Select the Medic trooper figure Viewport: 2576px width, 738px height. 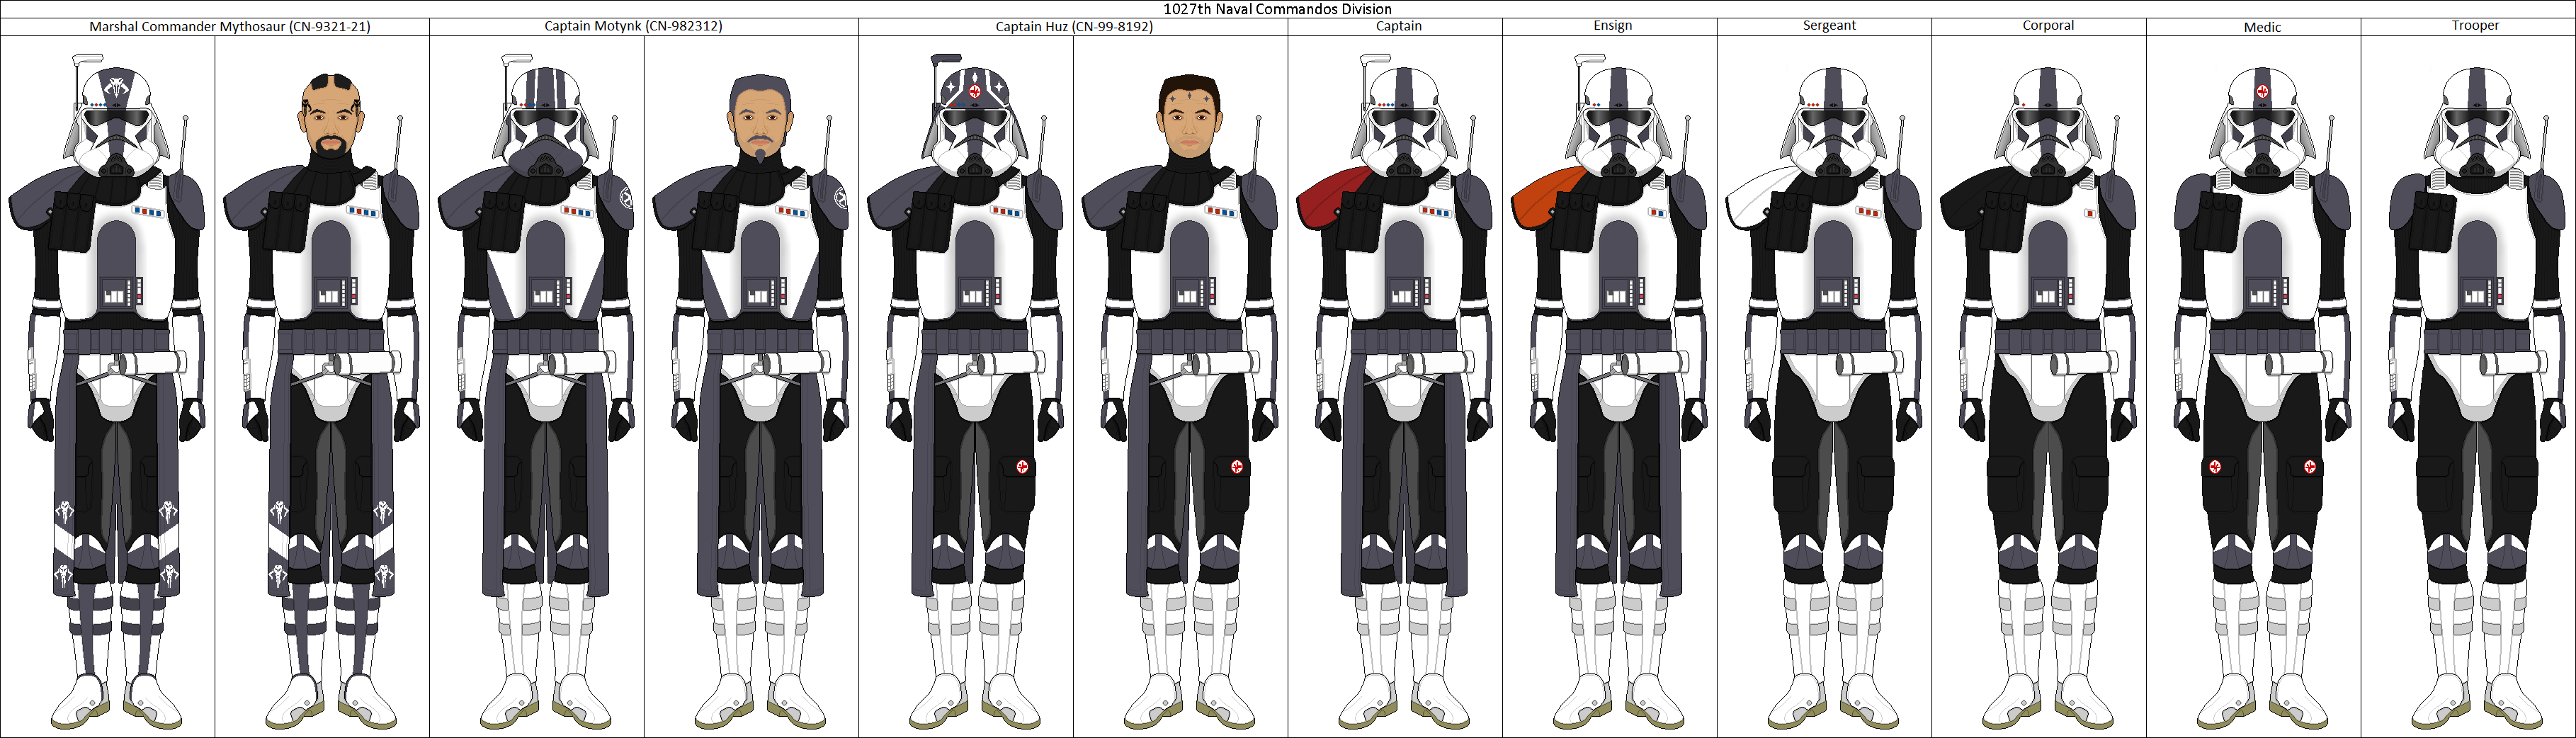[2262, 397]
